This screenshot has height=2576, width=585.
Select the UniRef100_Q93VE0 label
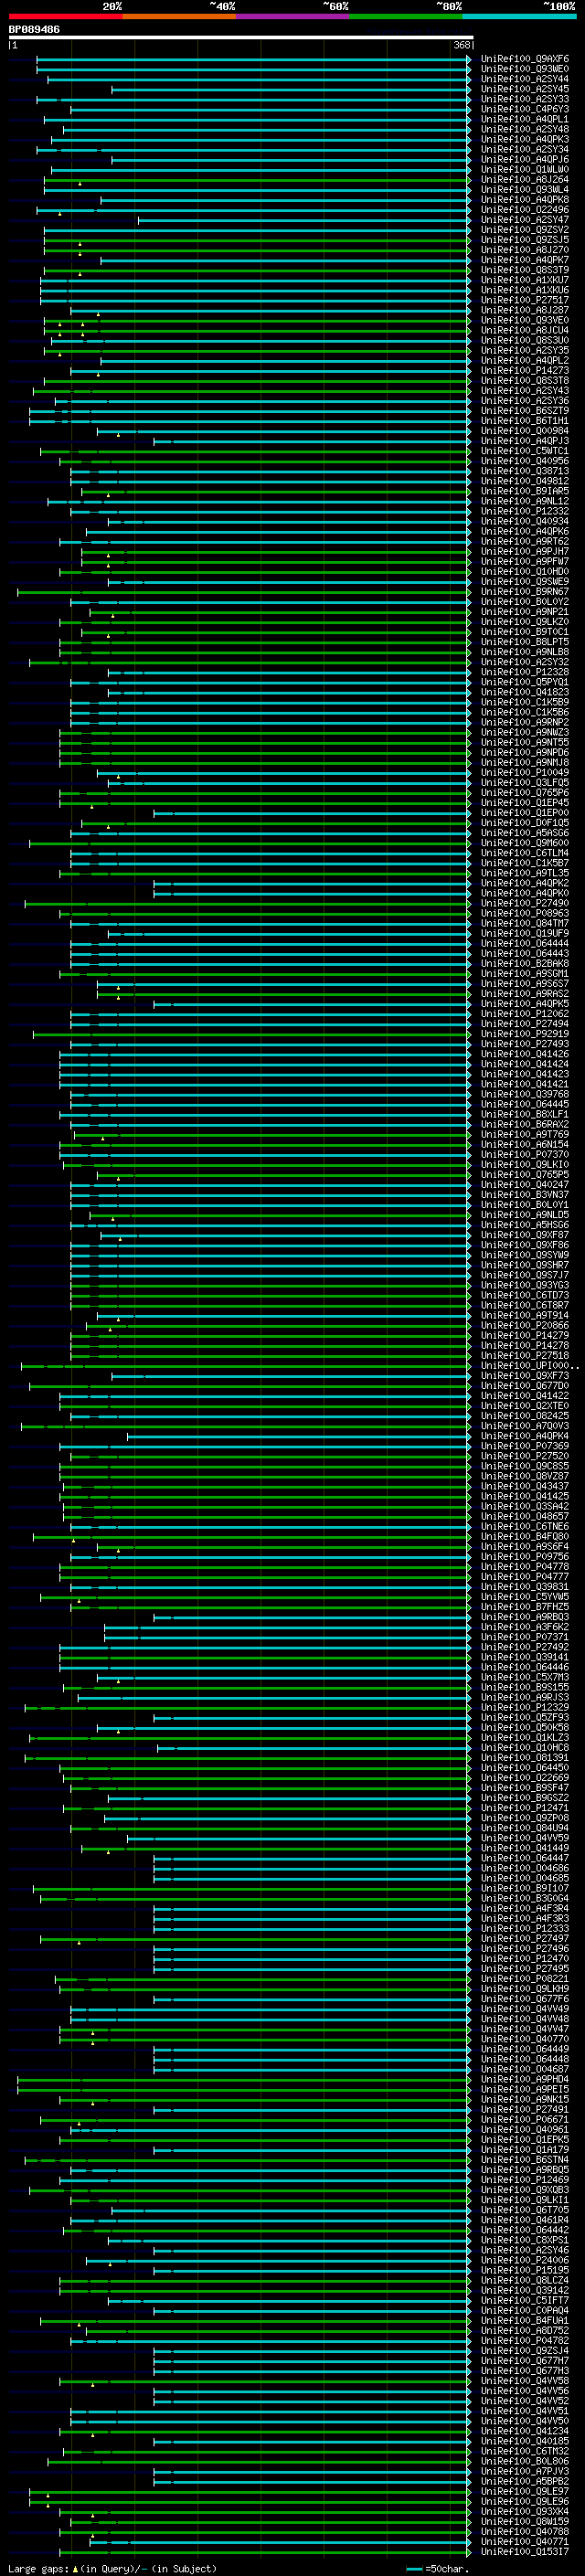tap(525, 320)
